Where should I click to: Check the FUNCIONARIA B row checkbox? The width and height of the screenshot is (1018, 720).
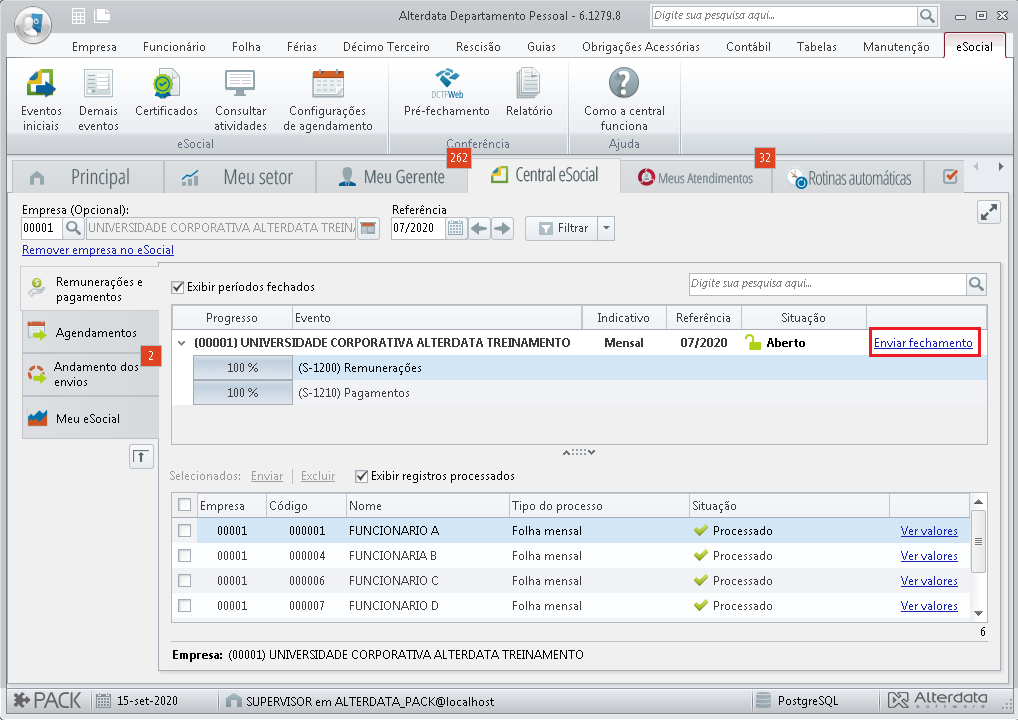pos(184,556)
